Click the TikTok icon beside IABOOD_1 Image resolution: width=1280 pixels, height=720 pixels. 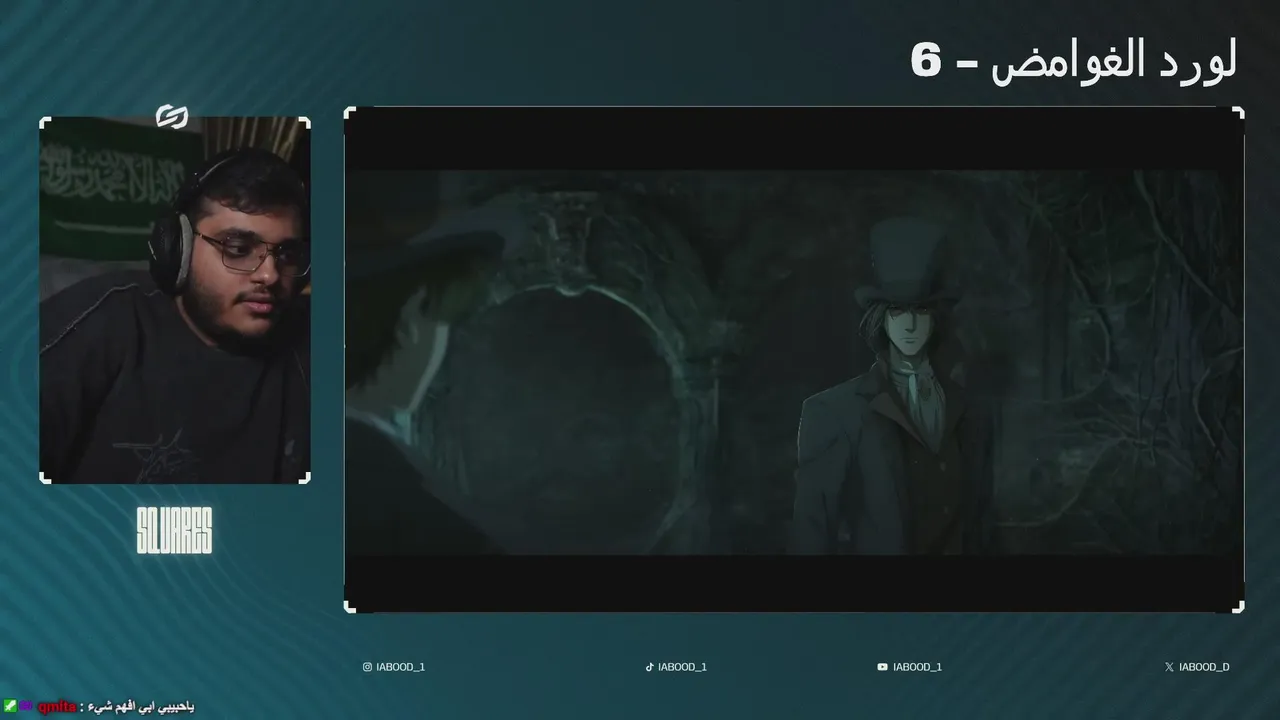[x=649, y=667]
